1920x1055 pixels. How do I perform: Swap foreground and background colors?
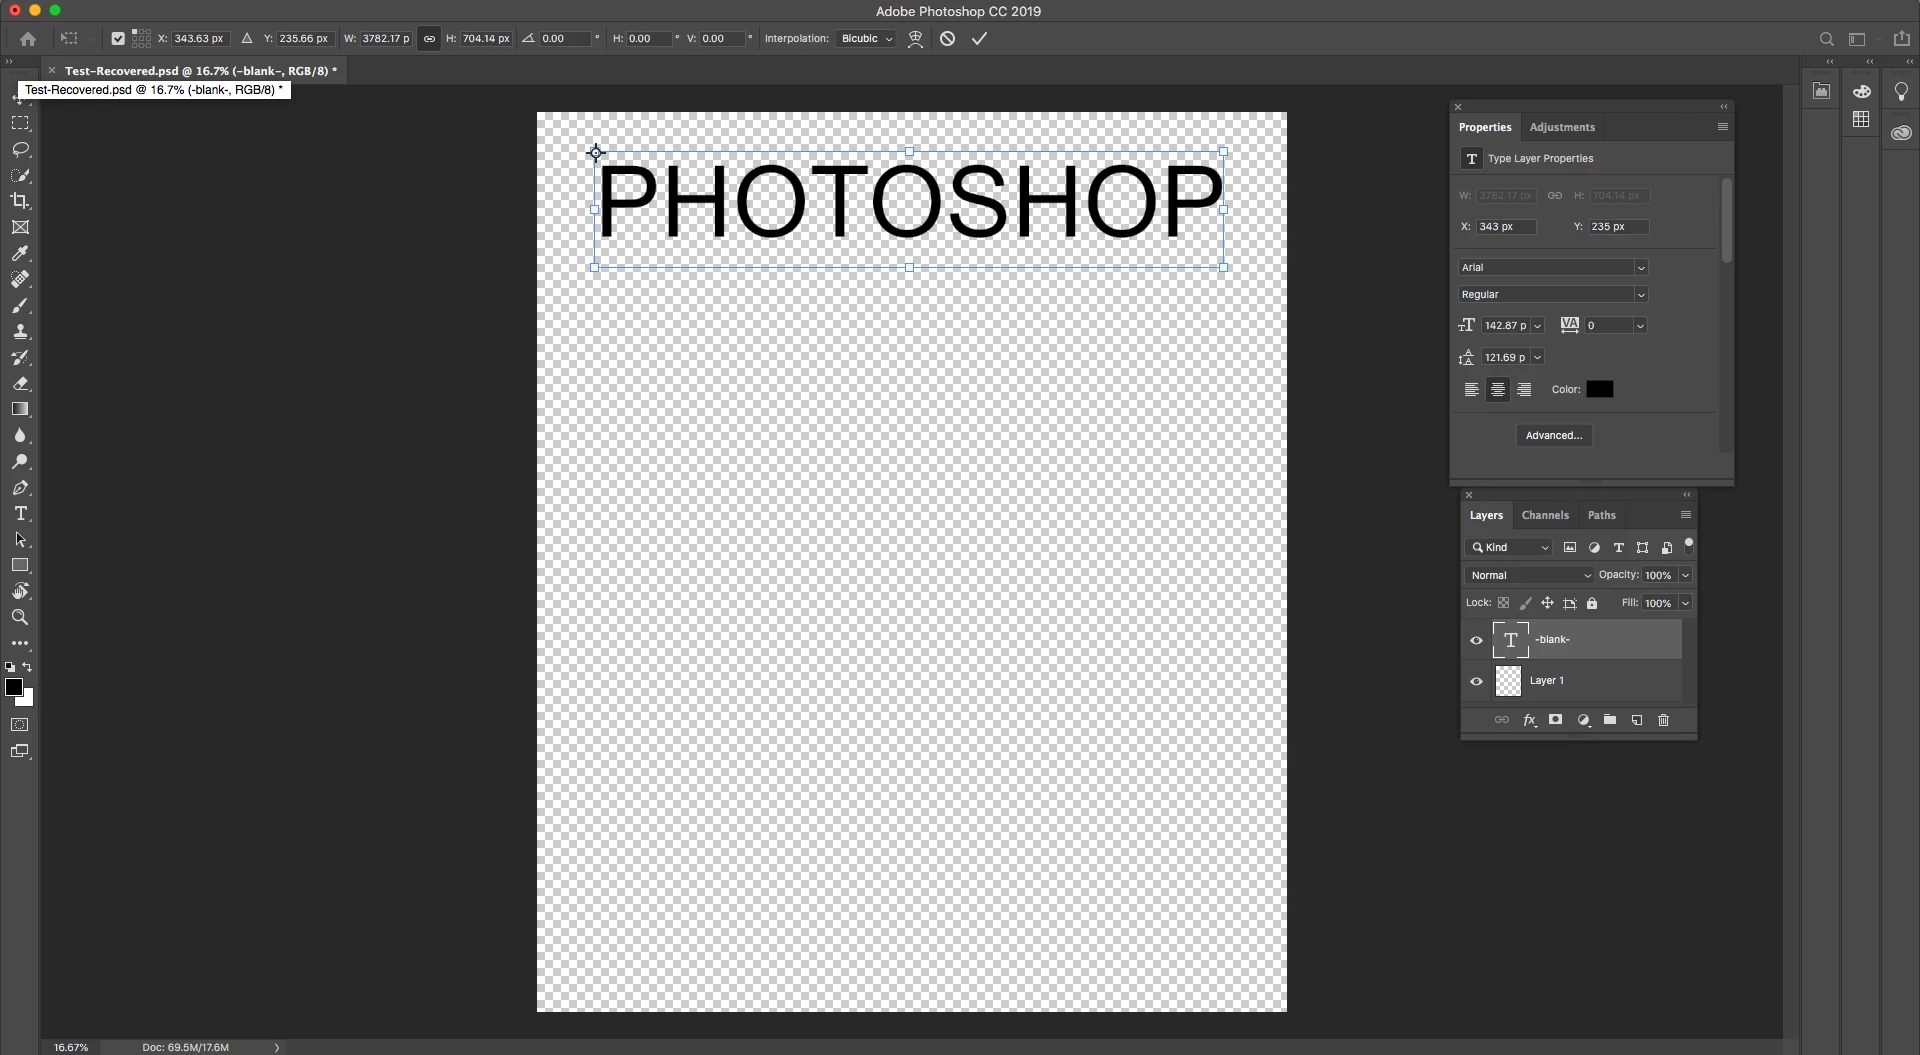coord(28,667)
